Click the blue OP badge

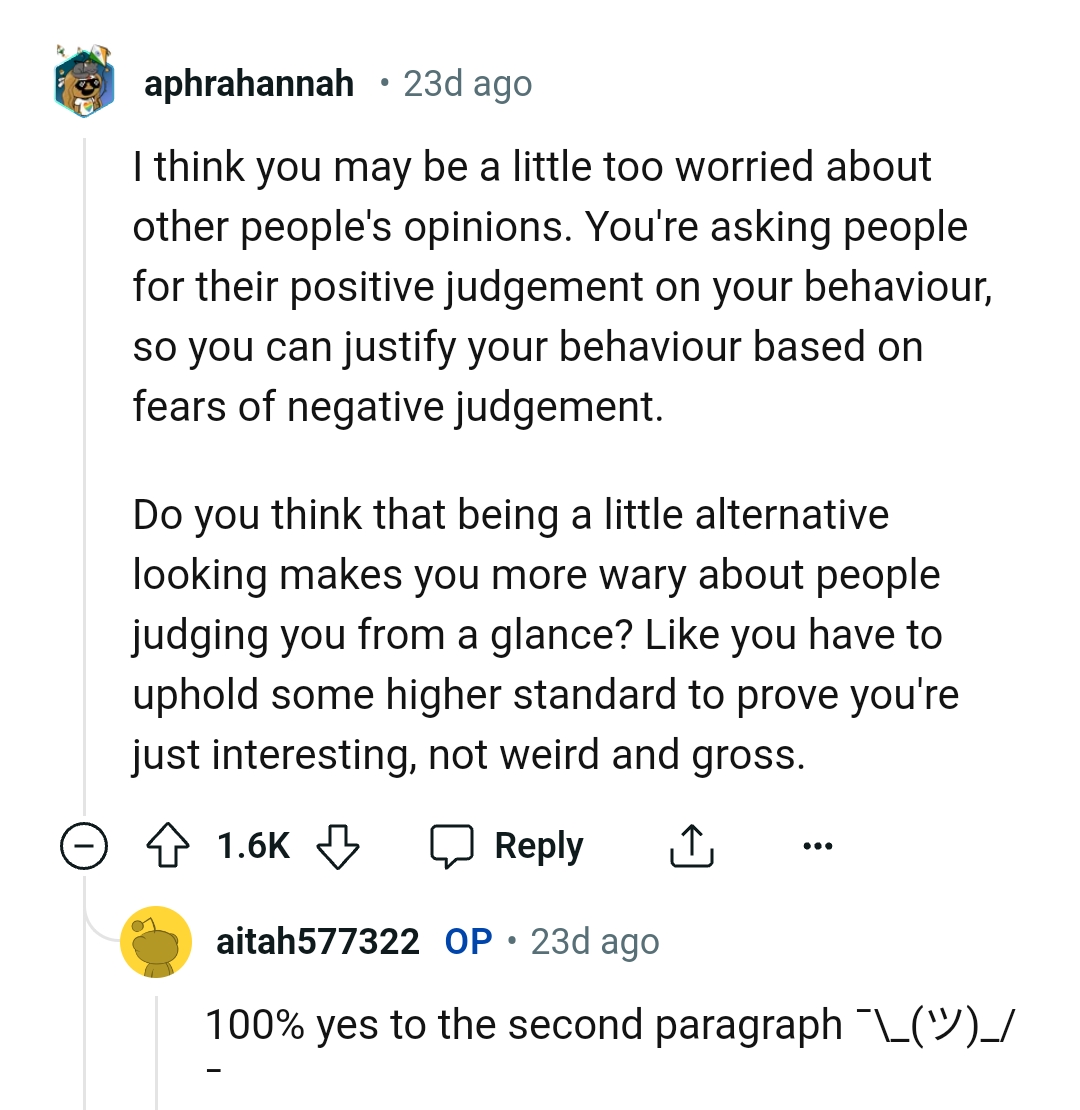[467, 940]
